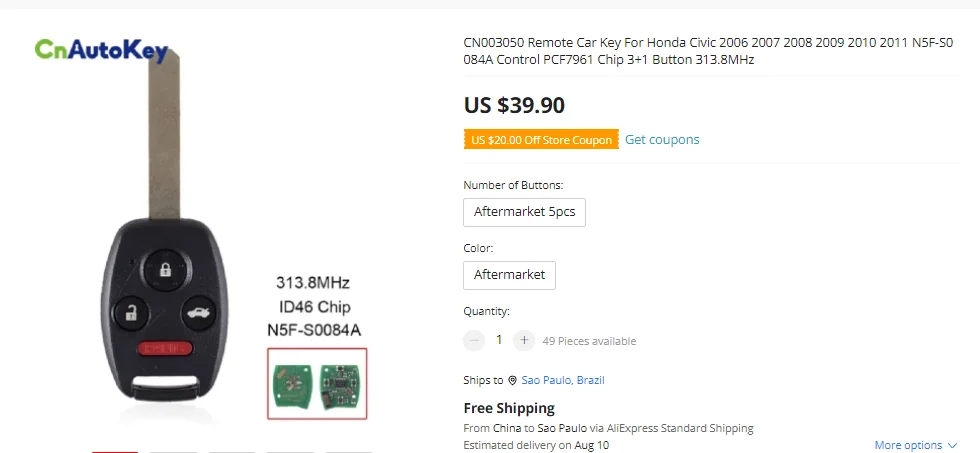This screenshot has height=453, width=980.
Task: Decrease quantity with the minus button
Action: [474, 340]
